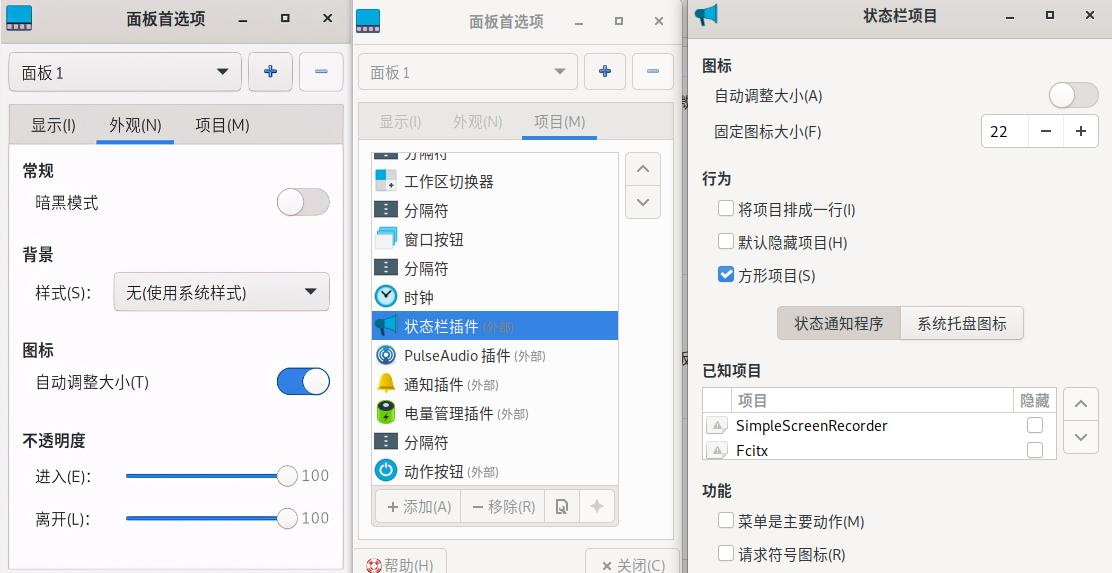Move known item up in 状态栏项目

pyautogui.click(x=1081, y=404)
